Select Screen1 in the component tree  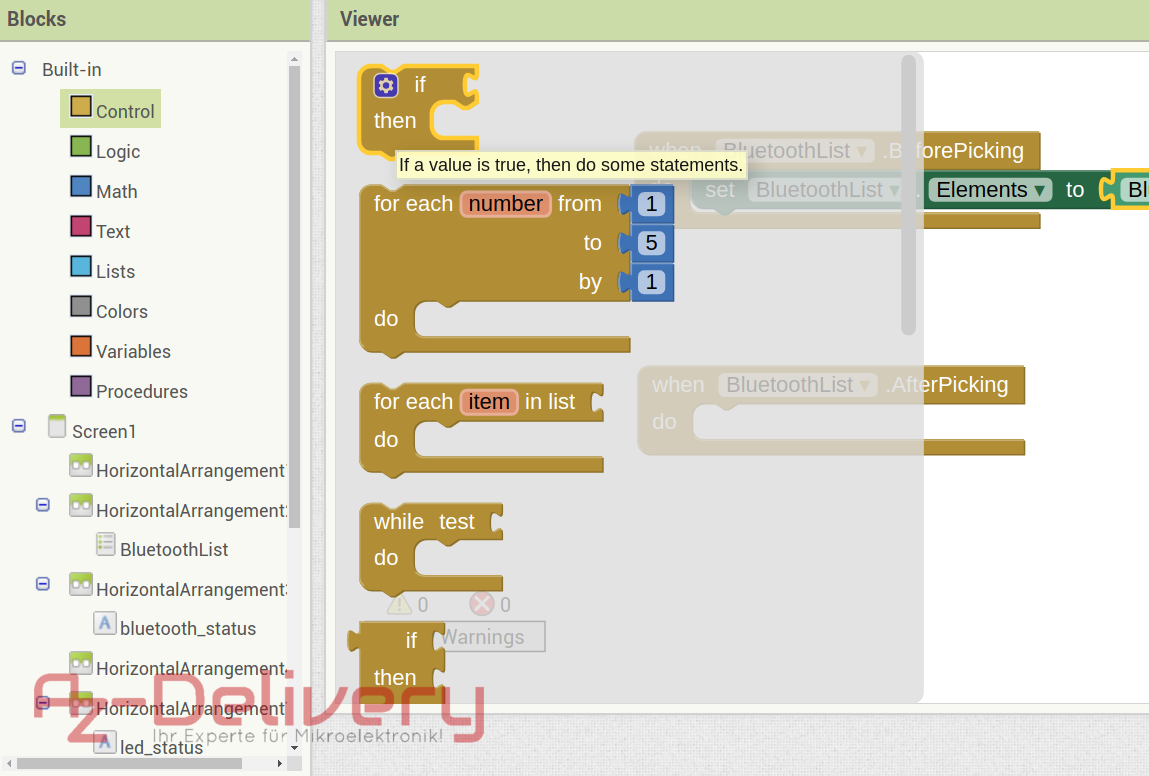pyautogui.click(x=92, y=429)
